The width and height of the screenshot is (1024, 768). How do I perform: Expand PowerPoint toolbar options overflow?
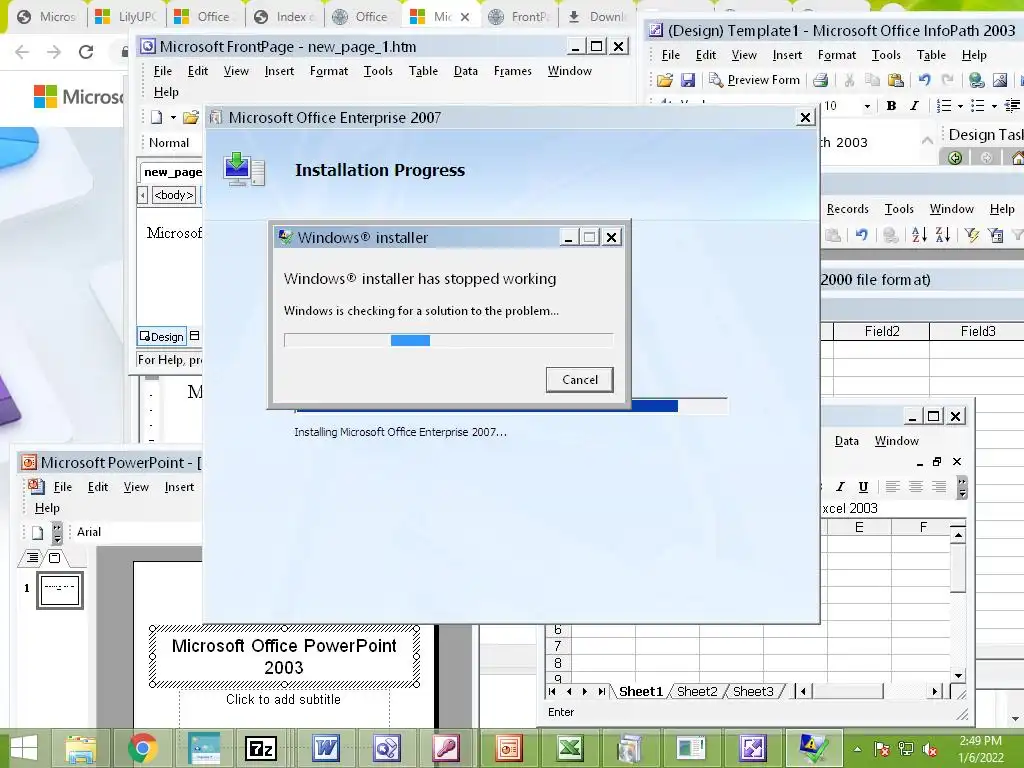point(57,532)
